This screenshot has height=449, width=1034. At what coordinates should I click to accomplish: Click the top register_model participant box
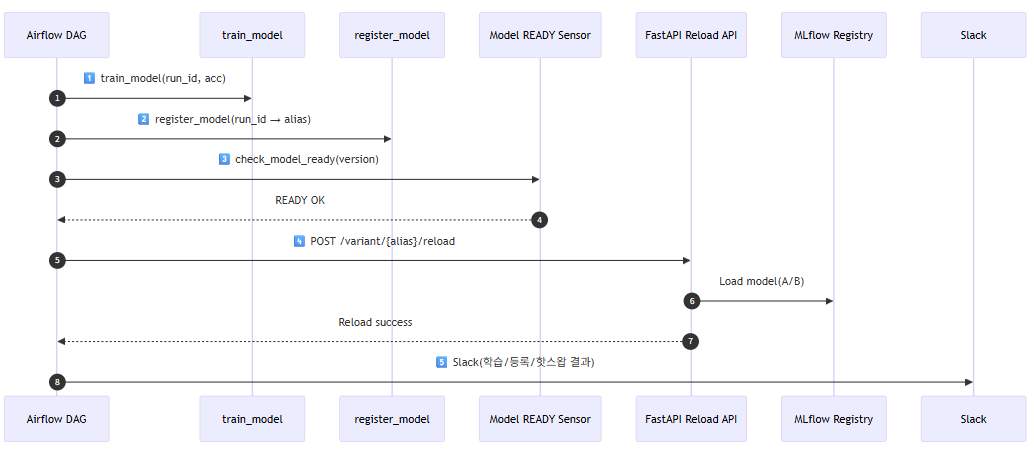pyautogui.click(x=392, y=35)
